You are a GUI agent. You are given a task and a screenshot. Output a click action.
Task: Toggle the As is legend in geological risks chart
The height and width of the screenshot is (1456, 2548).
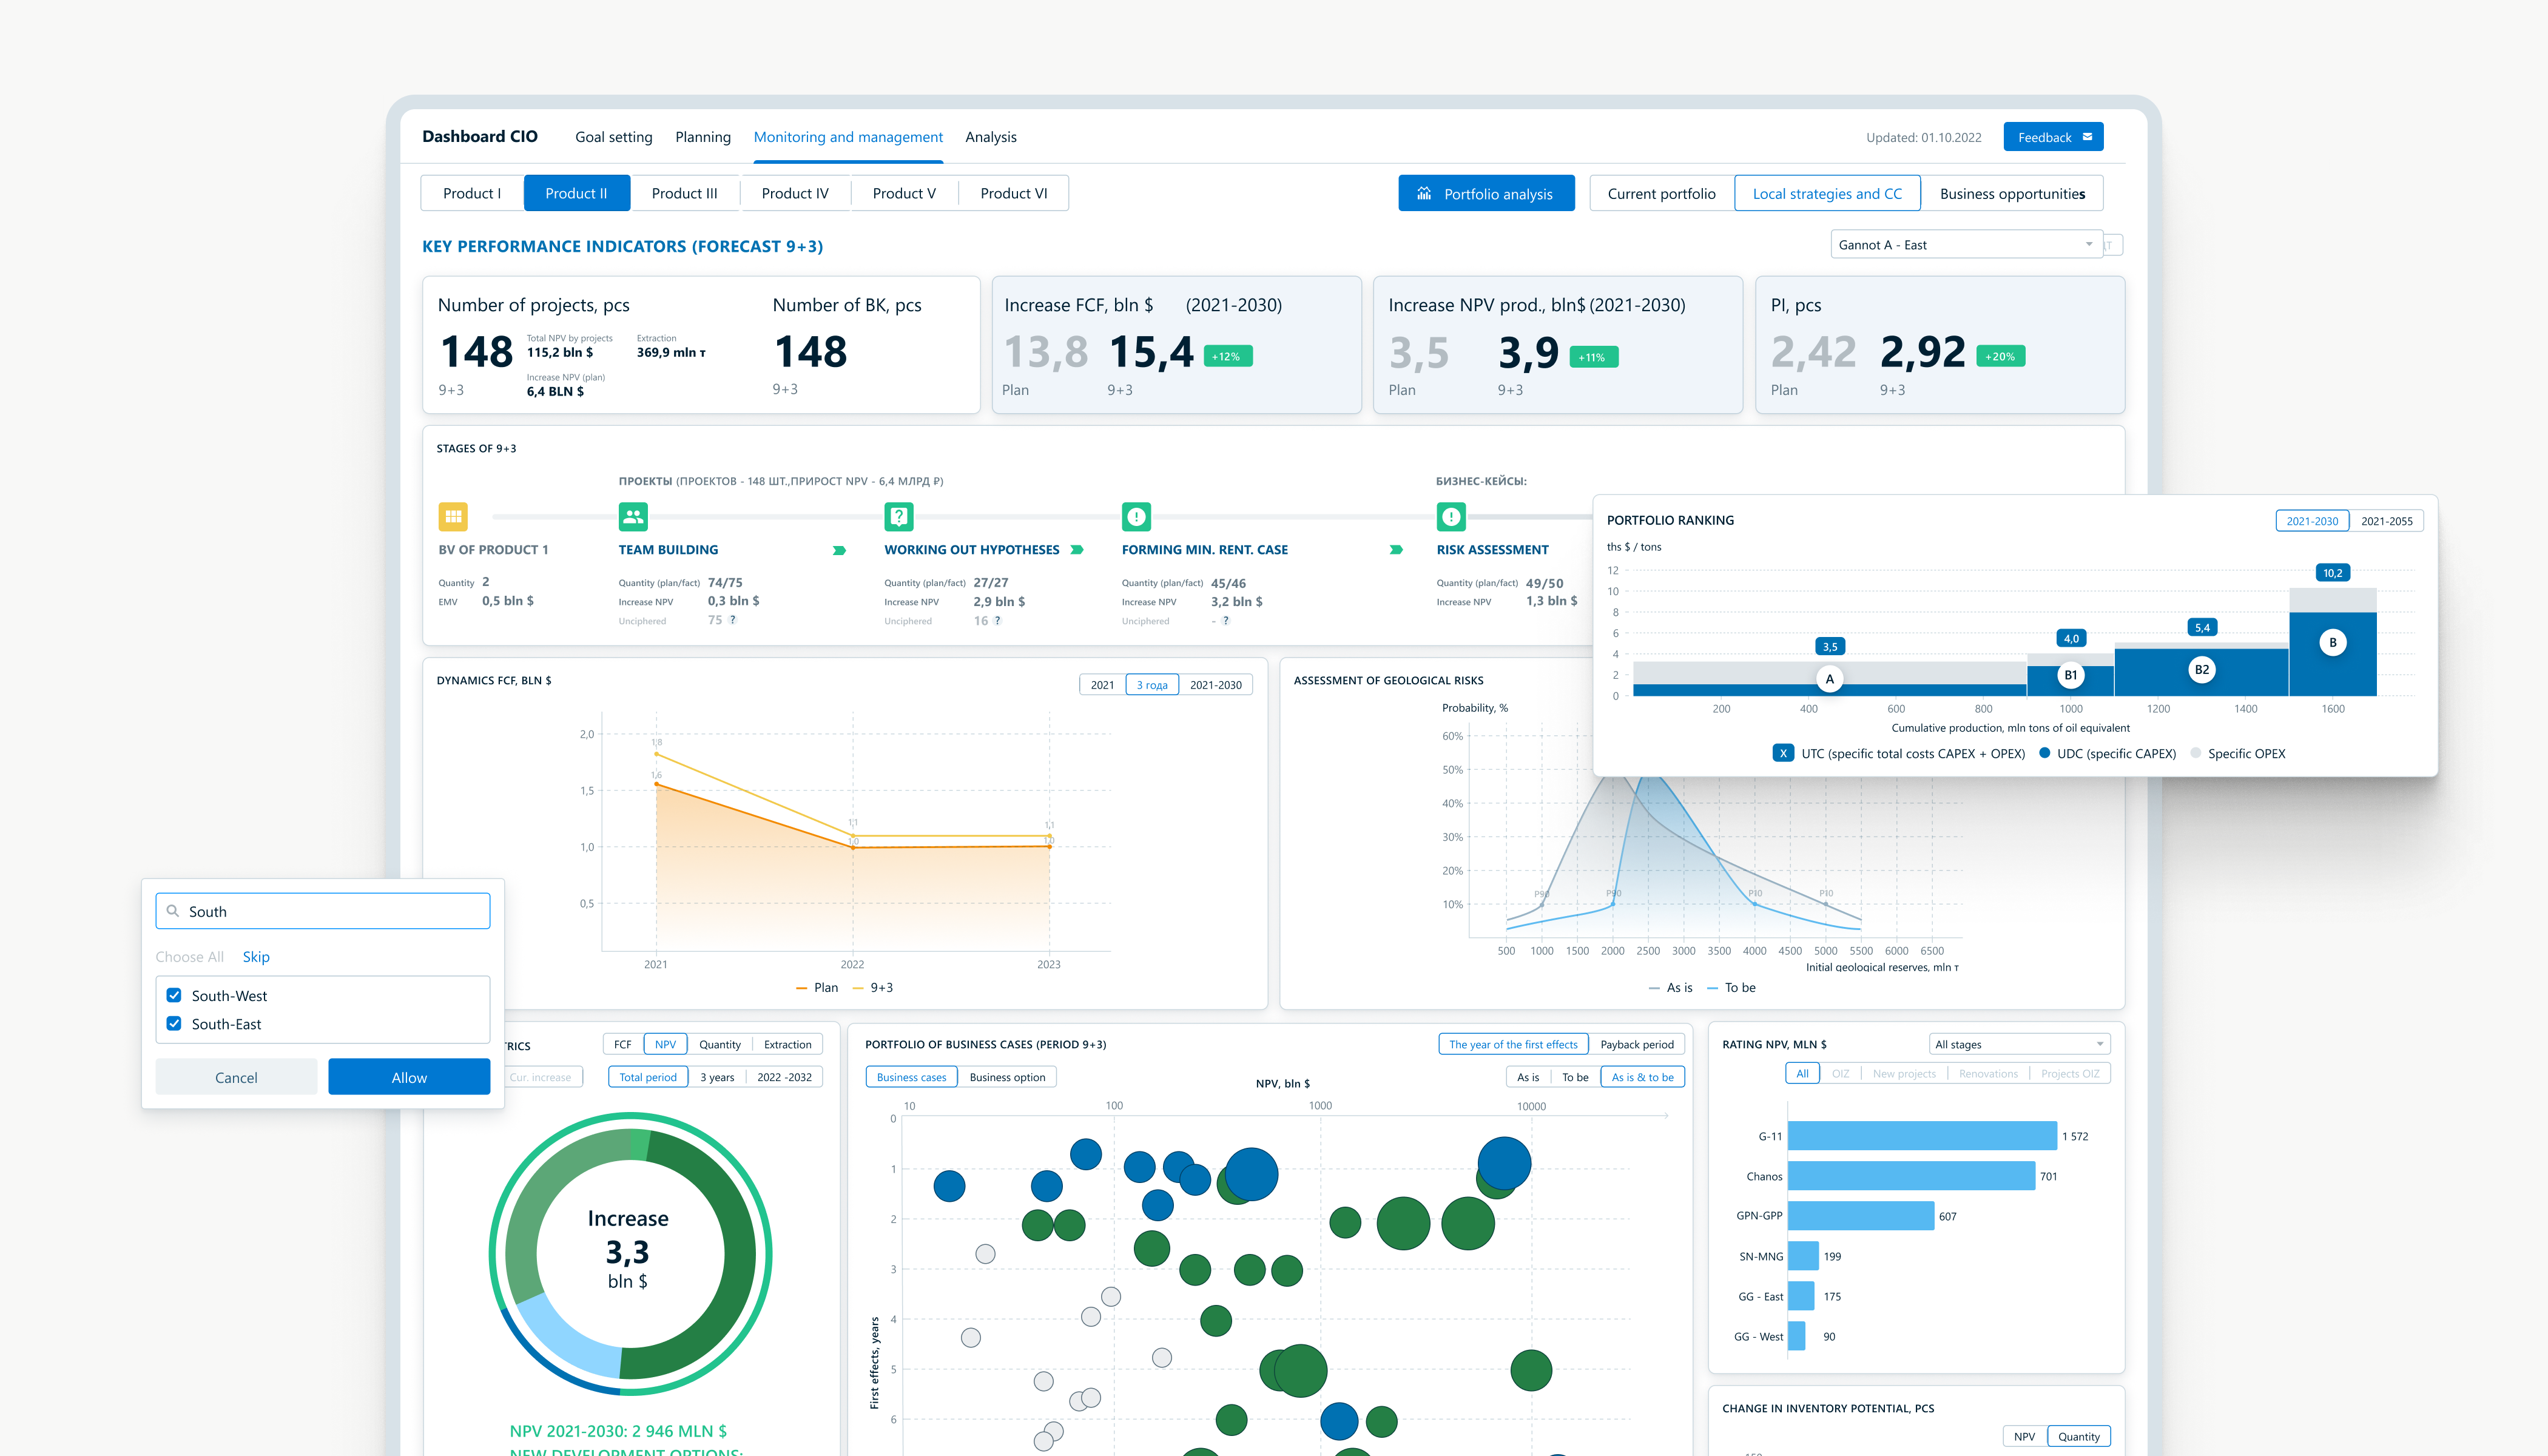coord(1671,987)
